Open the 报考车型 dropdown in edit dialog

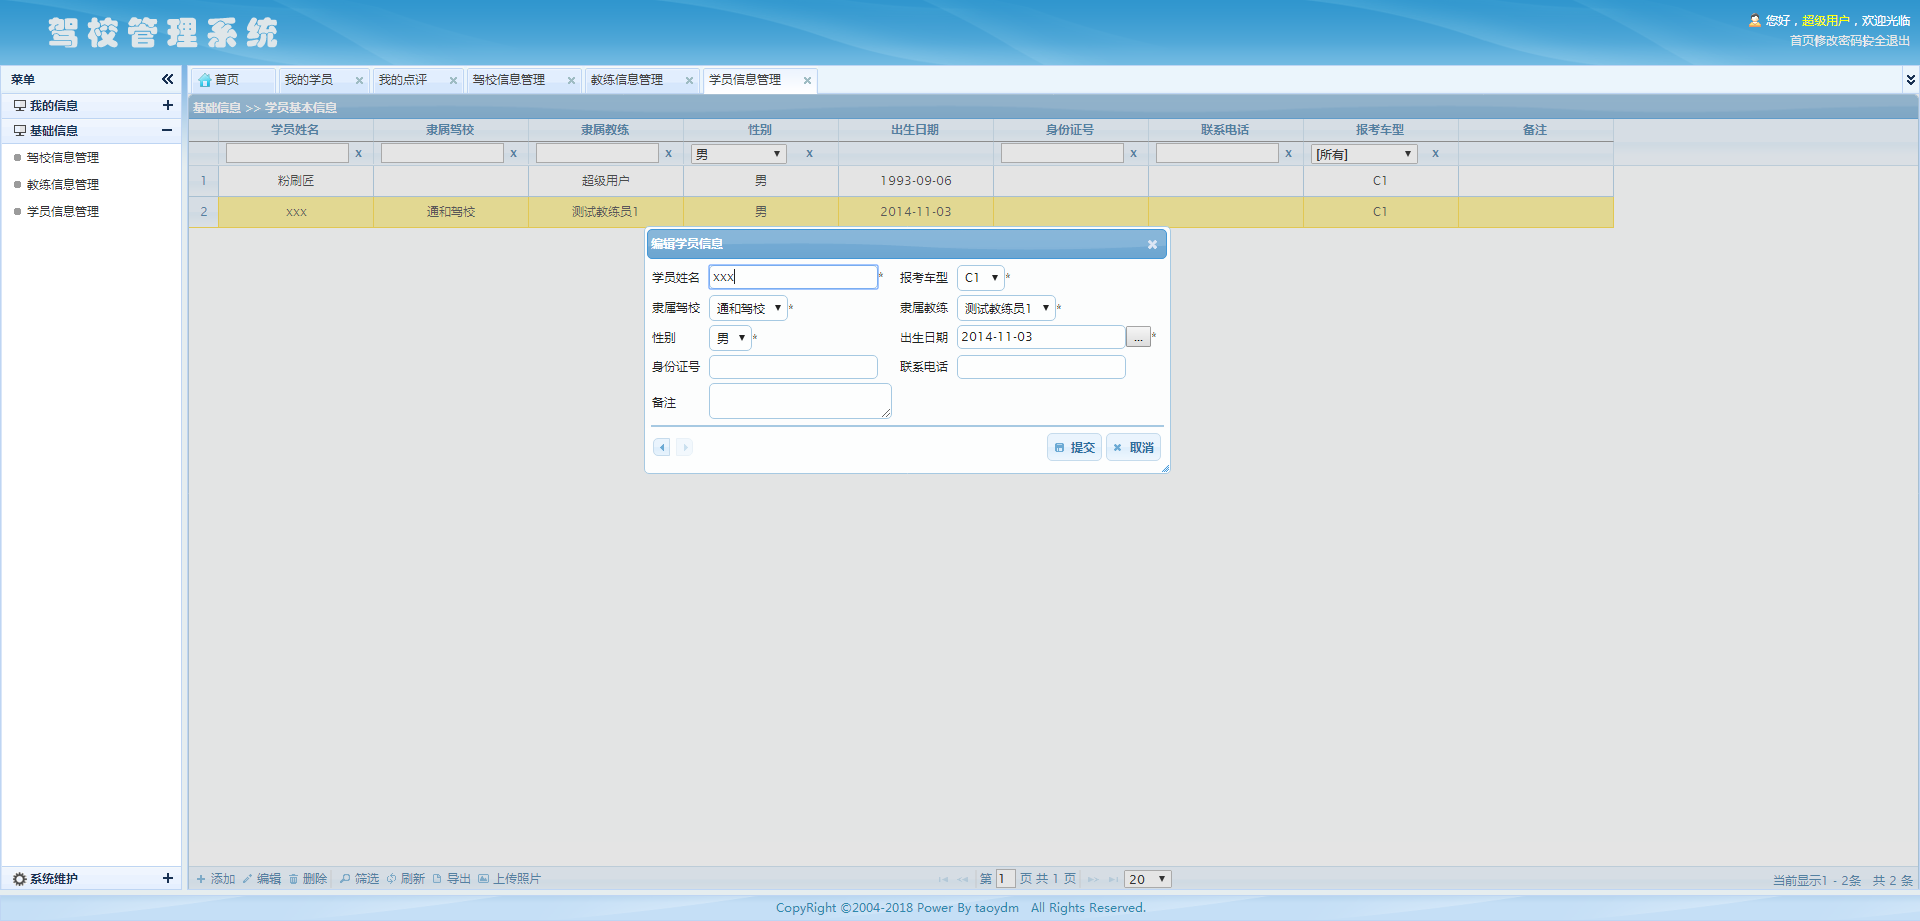(x=981, y=278)
